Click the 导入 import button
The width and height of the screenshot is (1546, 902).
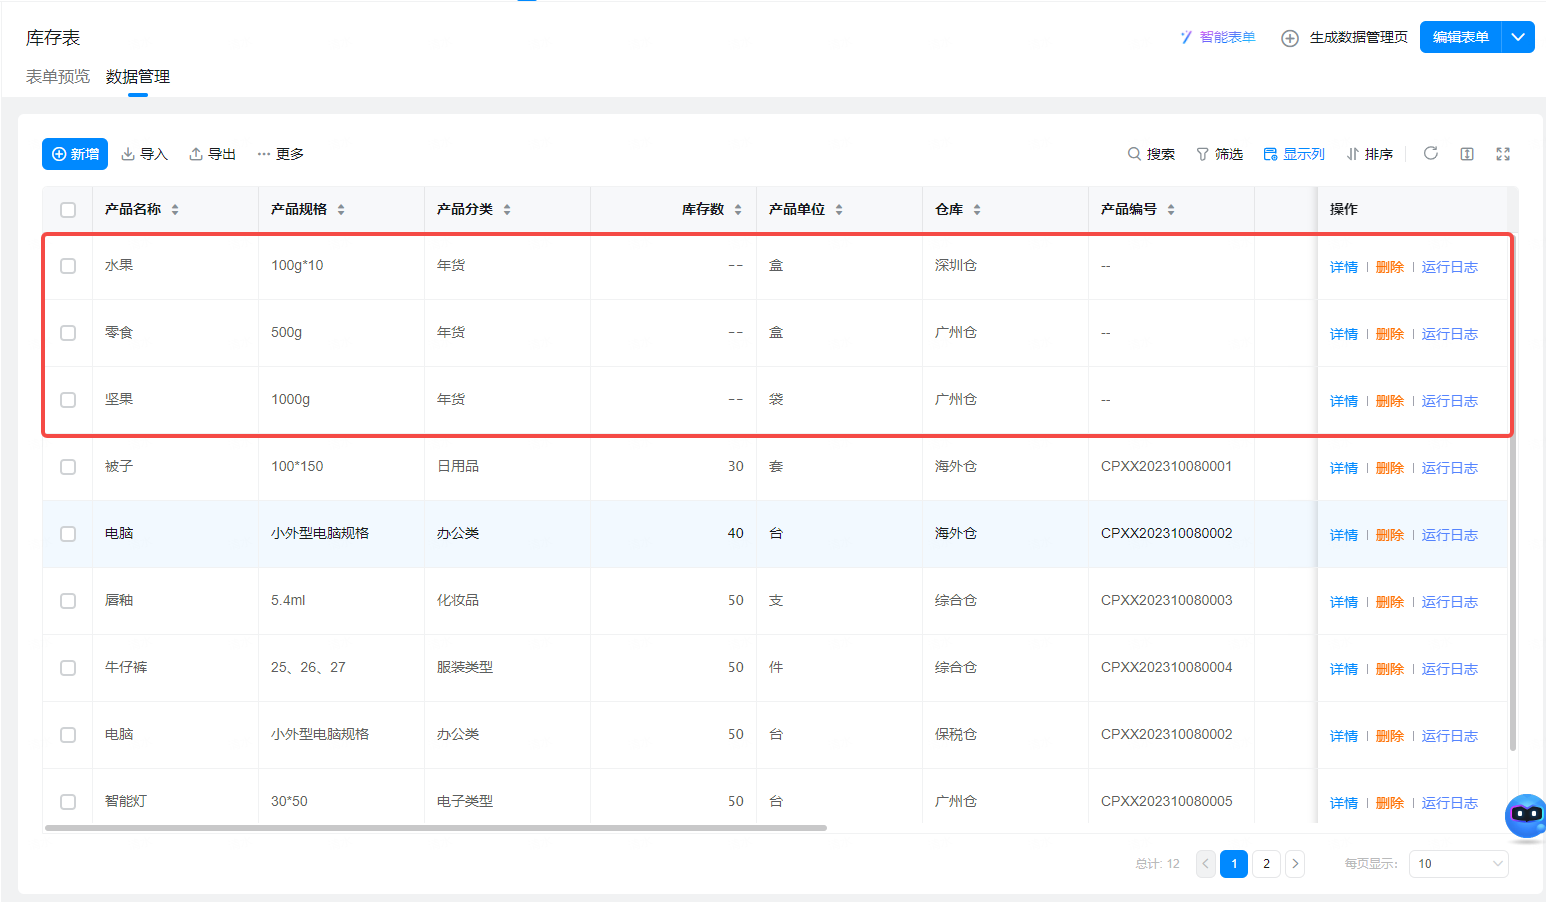[x=144, y=154]
